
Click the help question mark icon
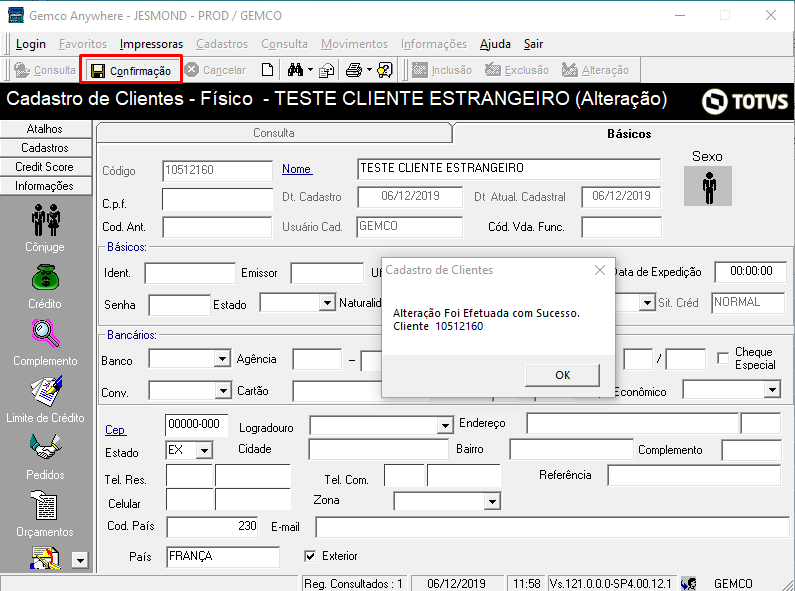point(385,70)
